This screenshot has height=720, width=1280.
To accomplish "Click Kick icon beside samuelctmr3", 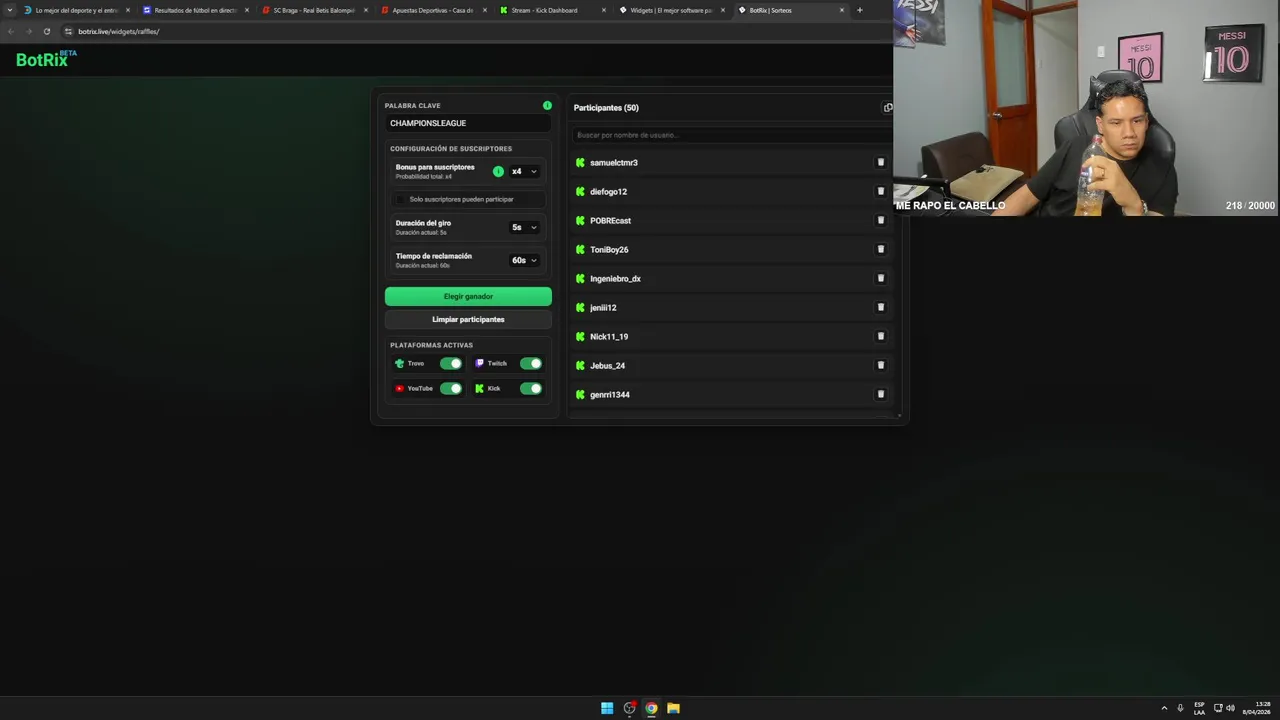I will coord(580,162).
